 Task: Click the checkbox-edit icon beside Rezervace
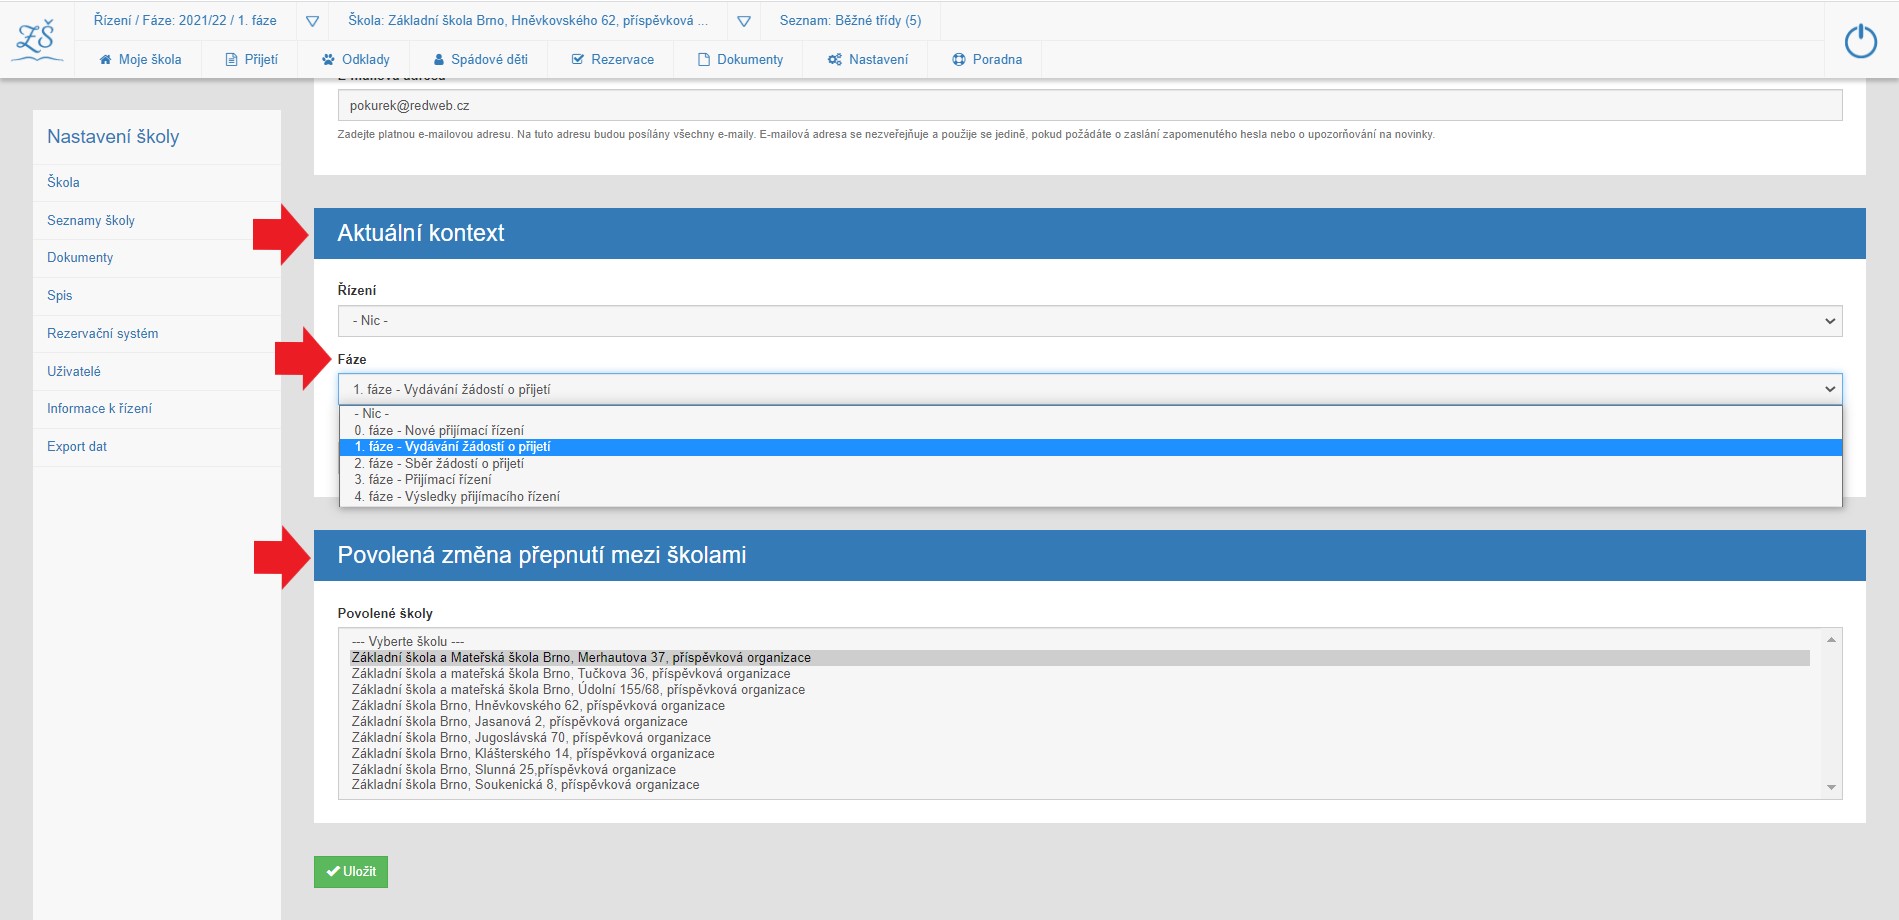tap(578, 60)
